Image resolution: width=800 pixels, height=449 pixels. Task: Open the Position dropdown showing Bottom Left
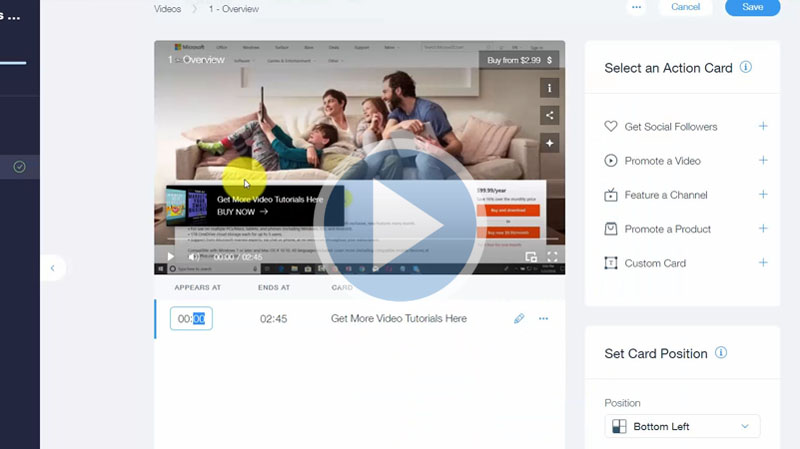pos(682,427)
